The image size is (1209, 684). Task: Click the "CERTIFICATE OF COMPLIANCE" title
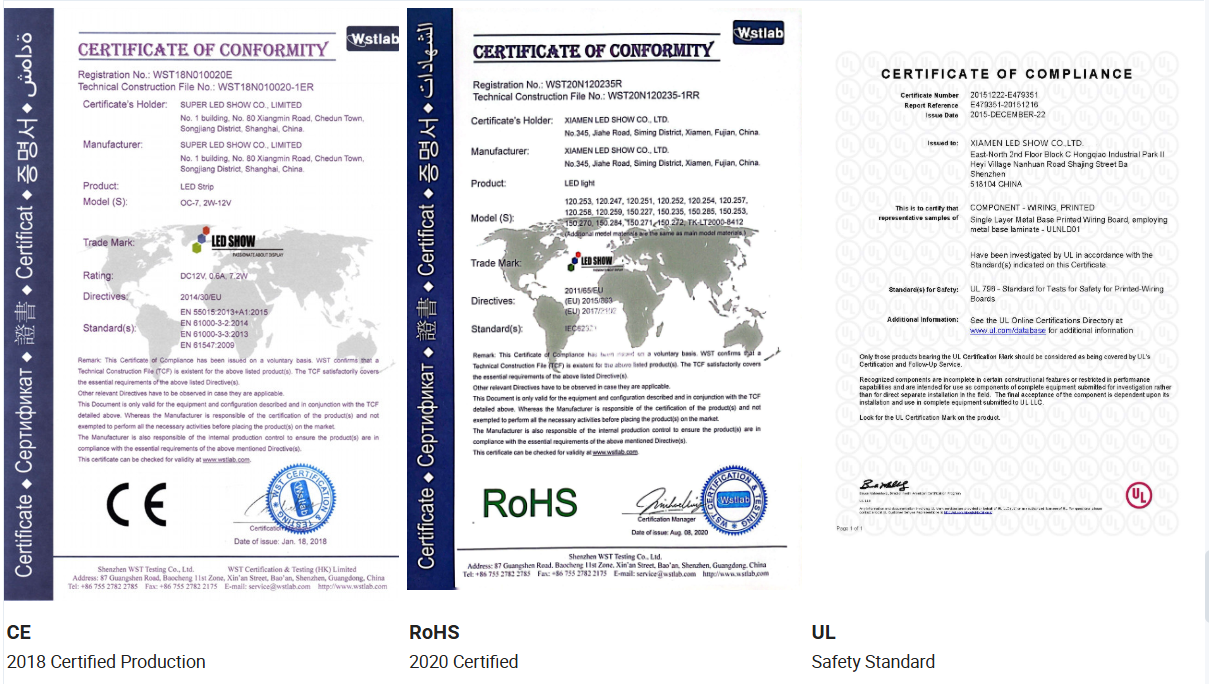pyautogui.click(x=1007, y=74)
